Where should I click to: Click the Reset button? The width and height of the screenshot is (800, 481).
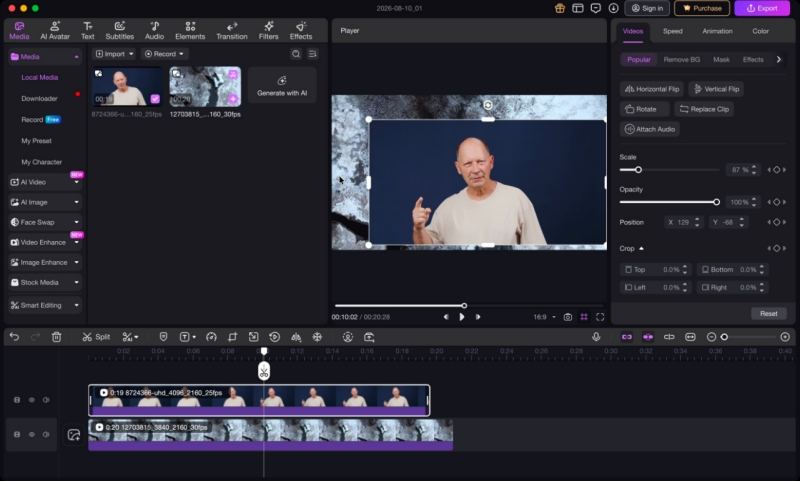pos(768,313)
